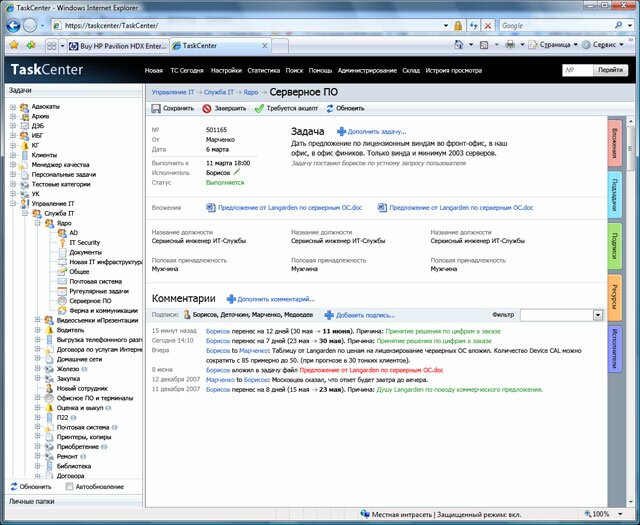The width and height of the screenshot is (640, 525).
Task: Click the Google search box
Action: coord(556,25)
